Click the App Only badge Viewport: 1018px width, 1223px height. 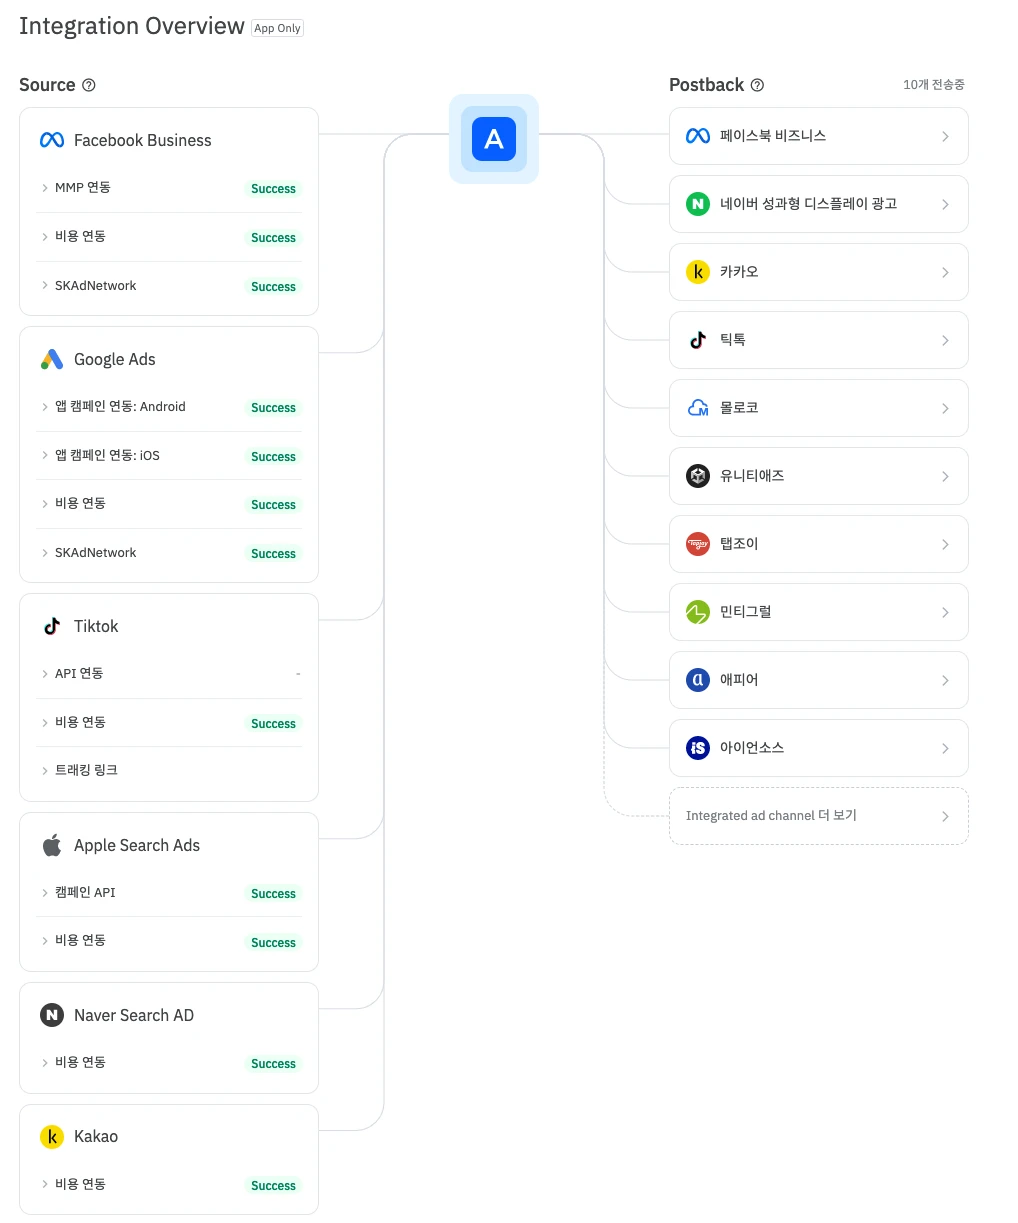coord(277,28)
